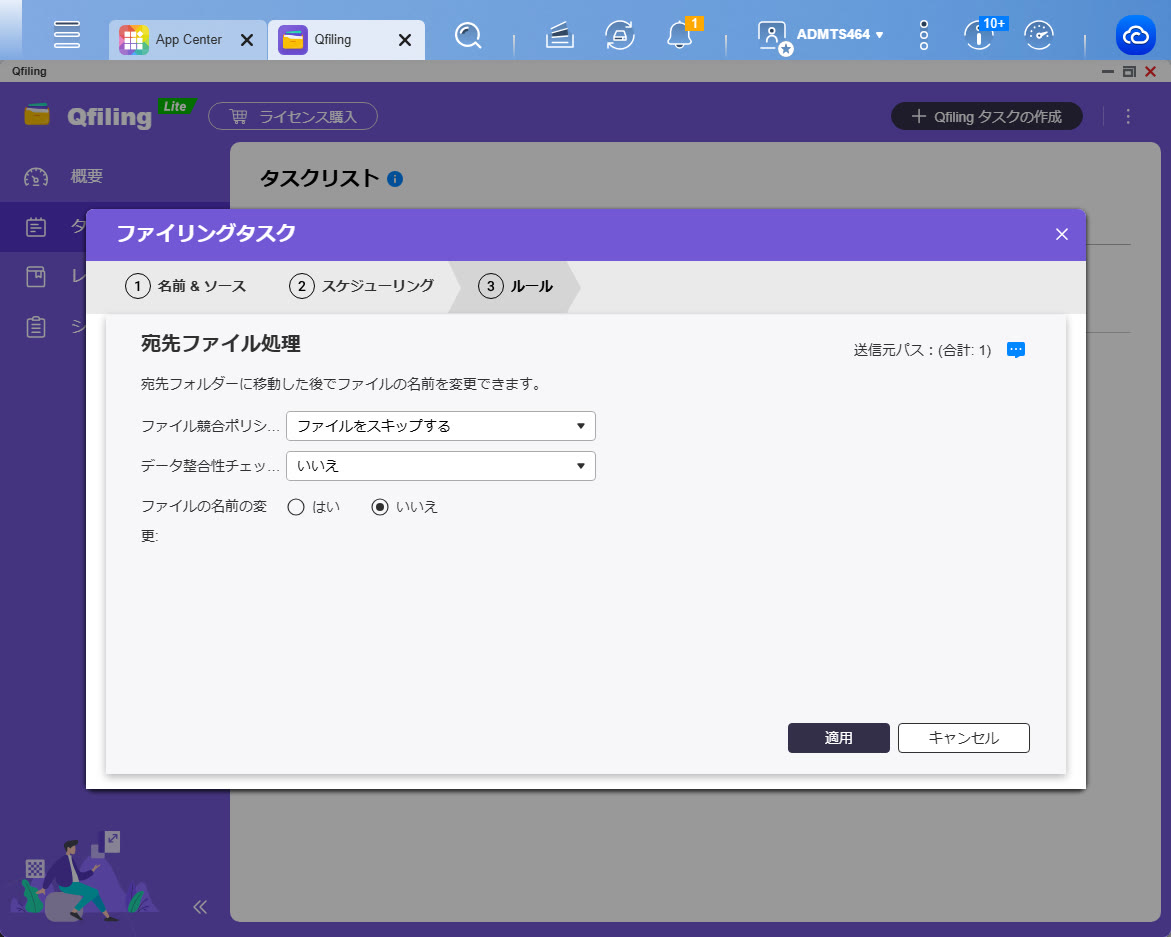The width and height of the screenshot is (1171, 937).
Task: Open the dashboard gauge icon
Action: click(x=1040, y=37)
